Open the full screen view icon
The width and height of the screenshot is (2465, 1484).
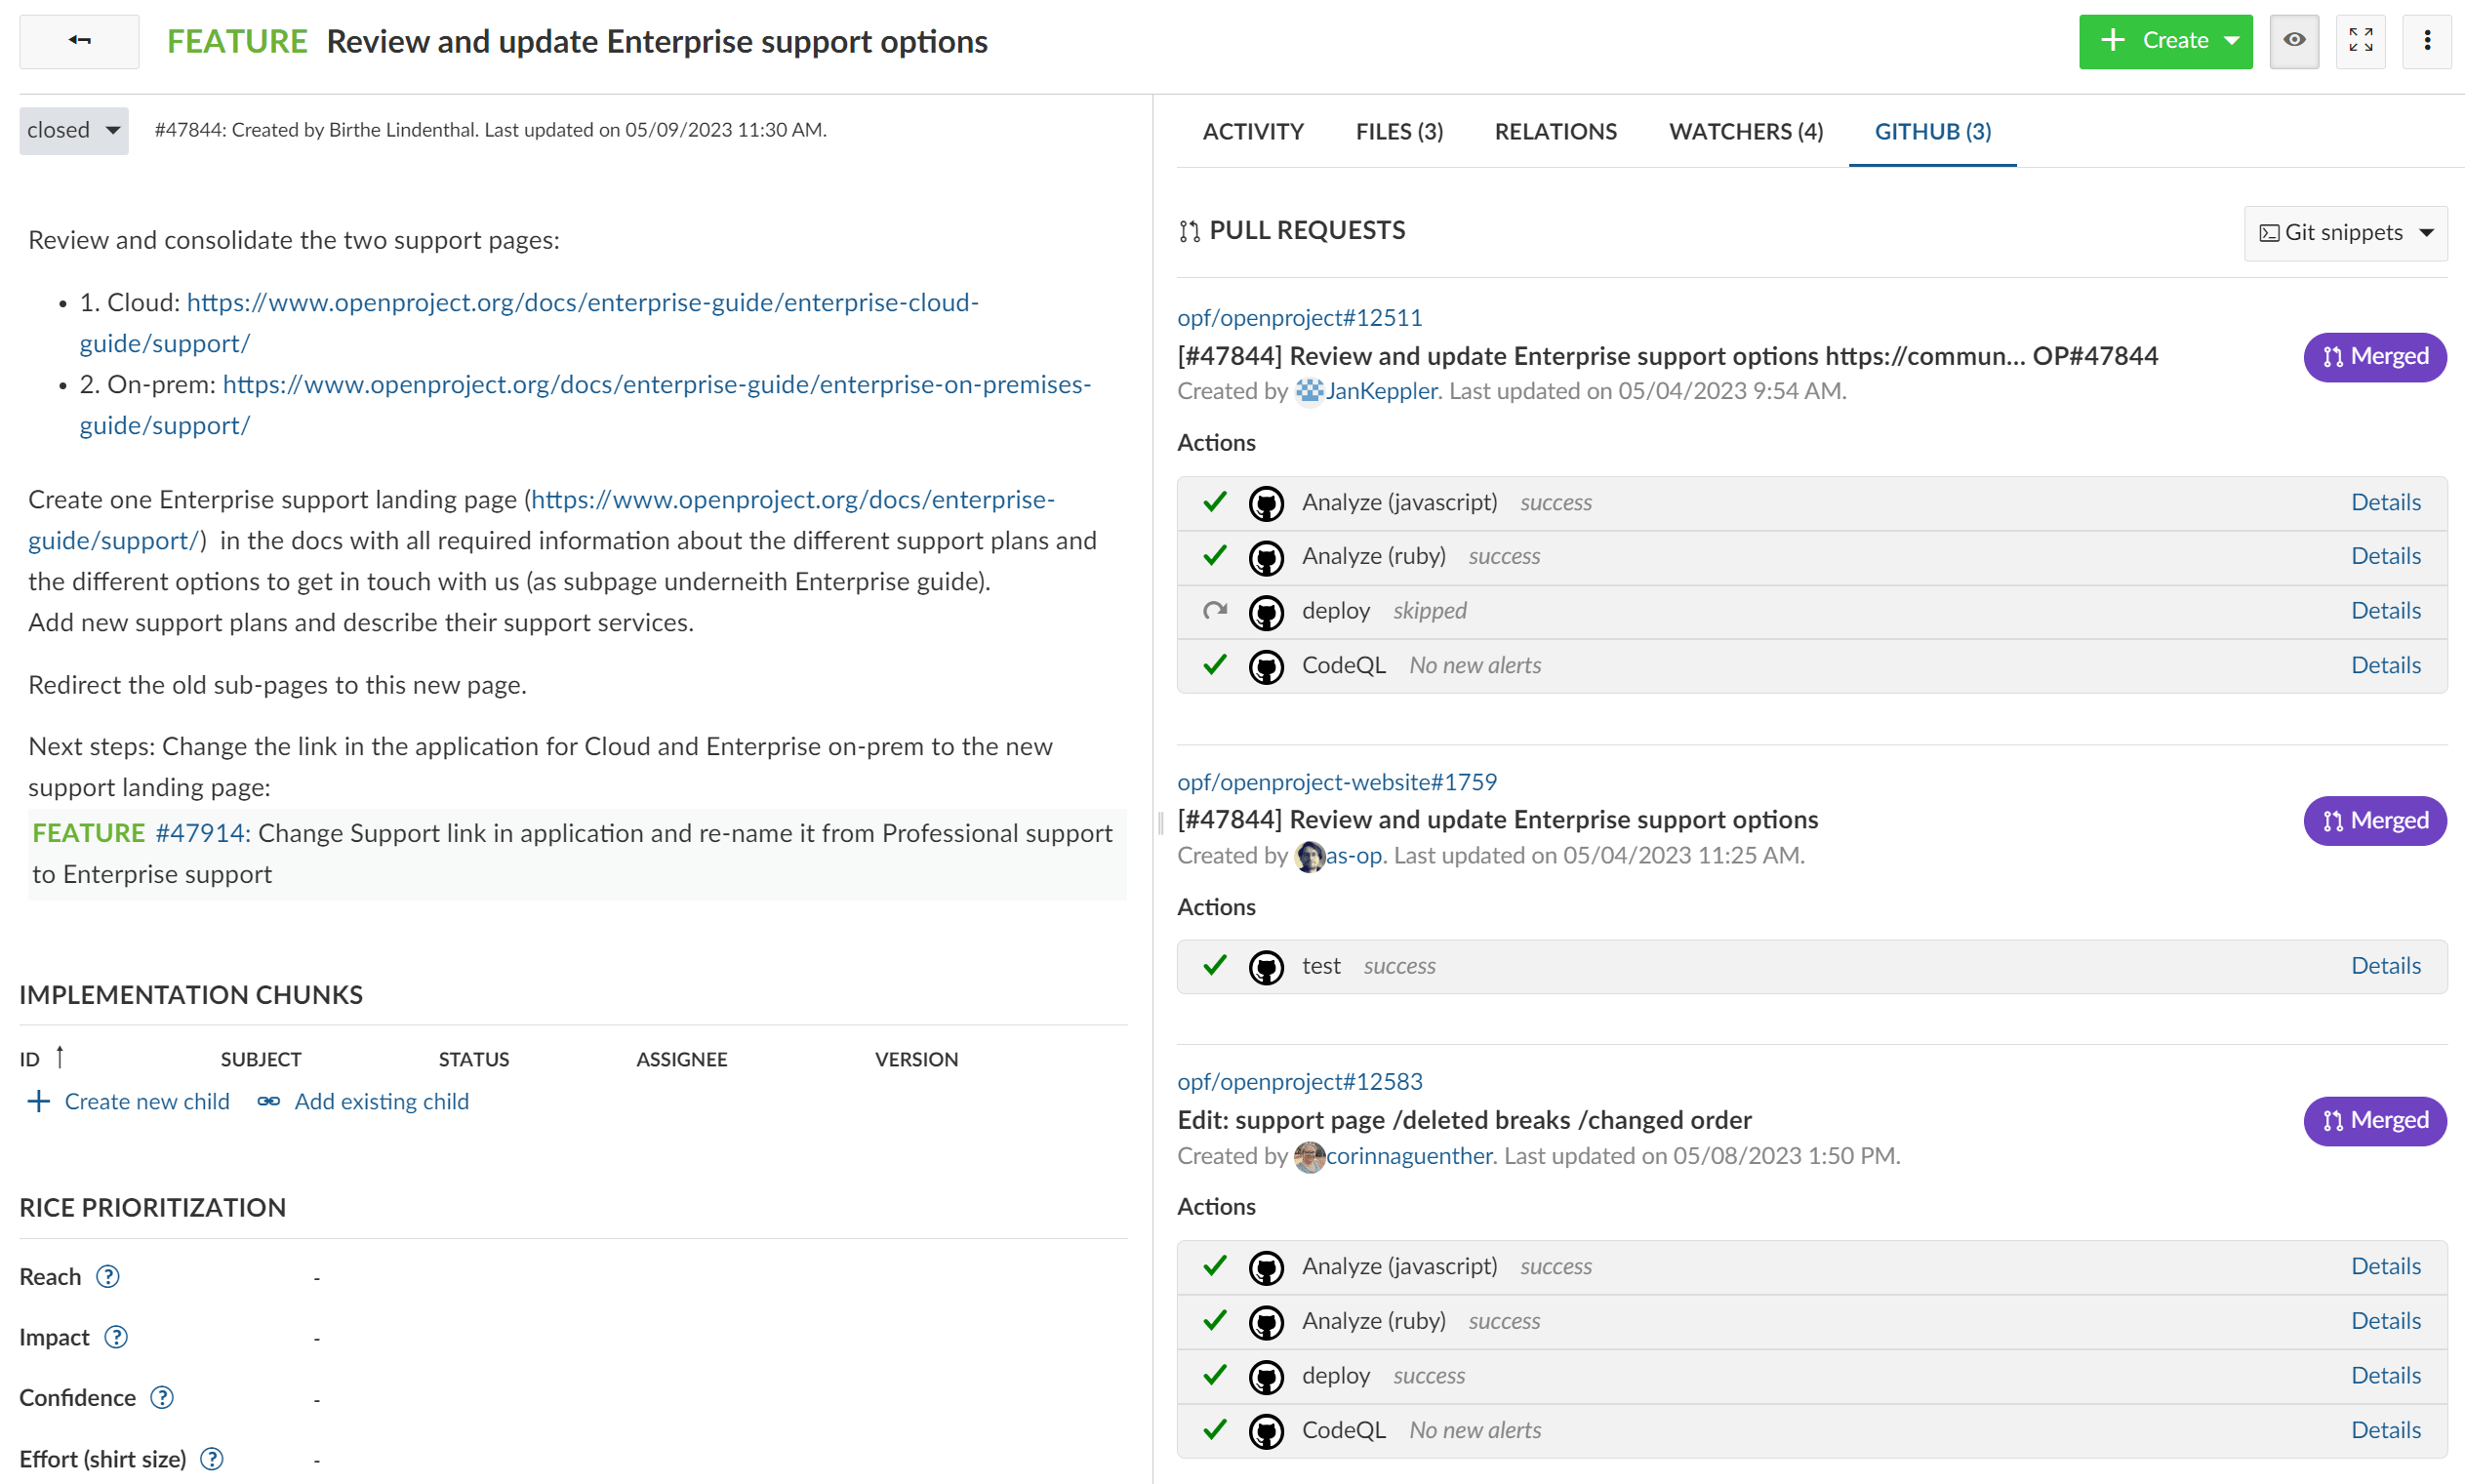click(2361, 41)
